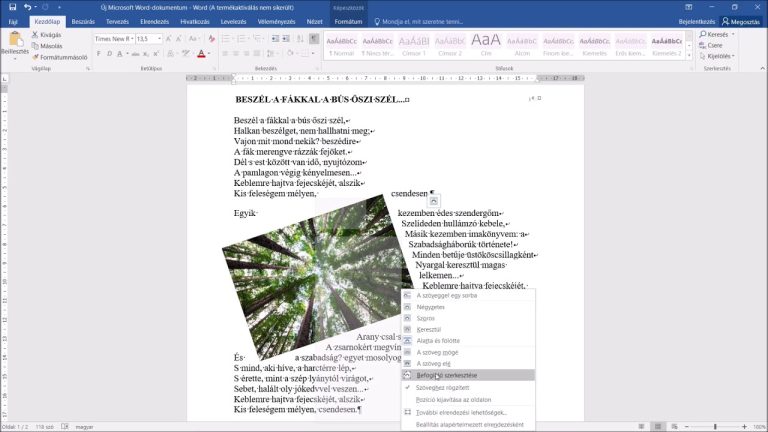Open the Aa change case dropdown

pyautogui.click(x=193, y=39)
